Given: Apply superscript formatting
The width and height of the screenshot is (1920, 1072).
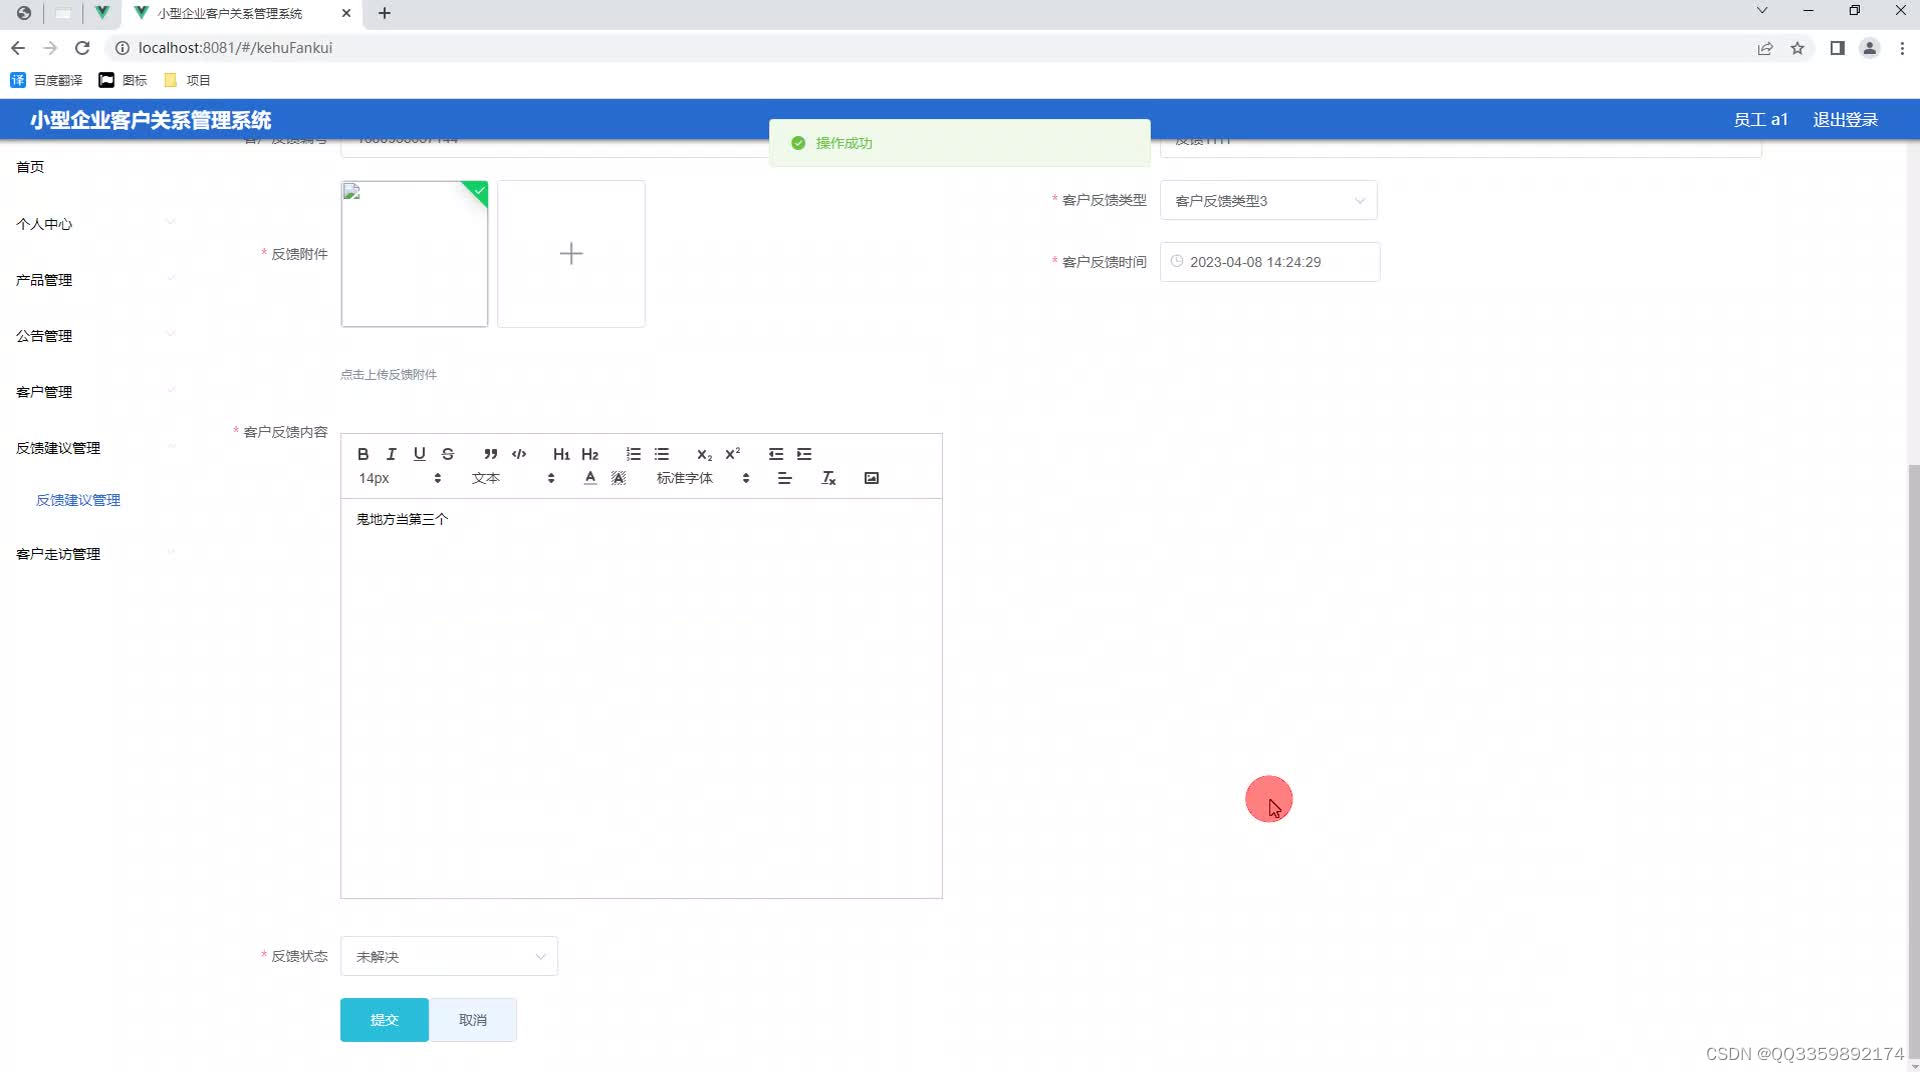Looking at the screenshot, I should (x=733, y=454).
